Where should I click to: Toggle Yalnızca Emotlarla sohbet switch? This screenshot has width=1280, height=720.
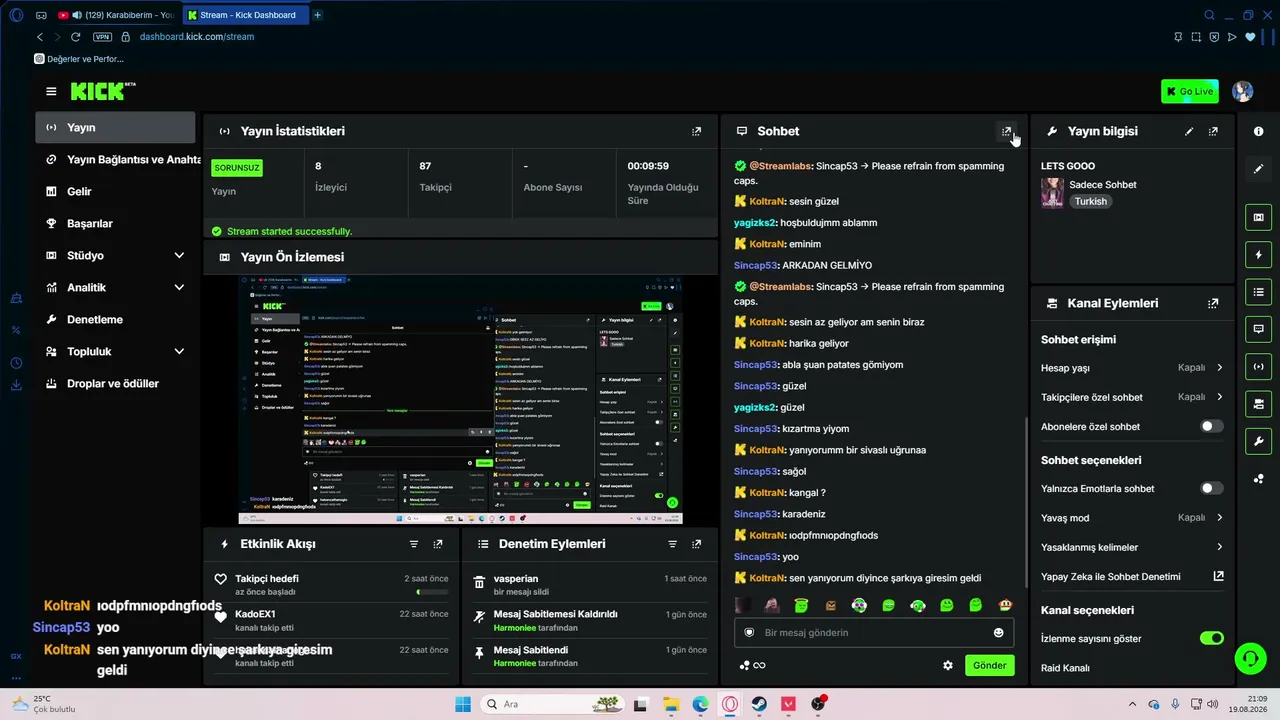click(1211, 488)
